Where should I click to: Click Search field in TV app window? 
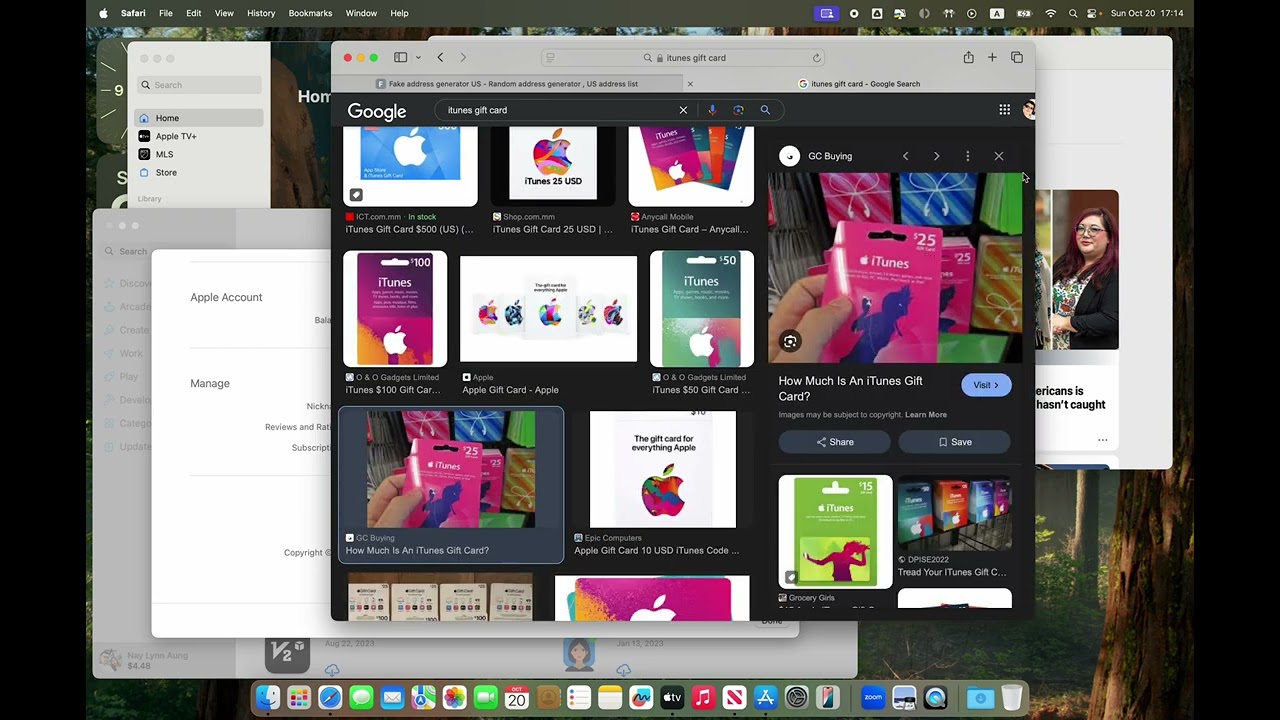coord(200,85)
